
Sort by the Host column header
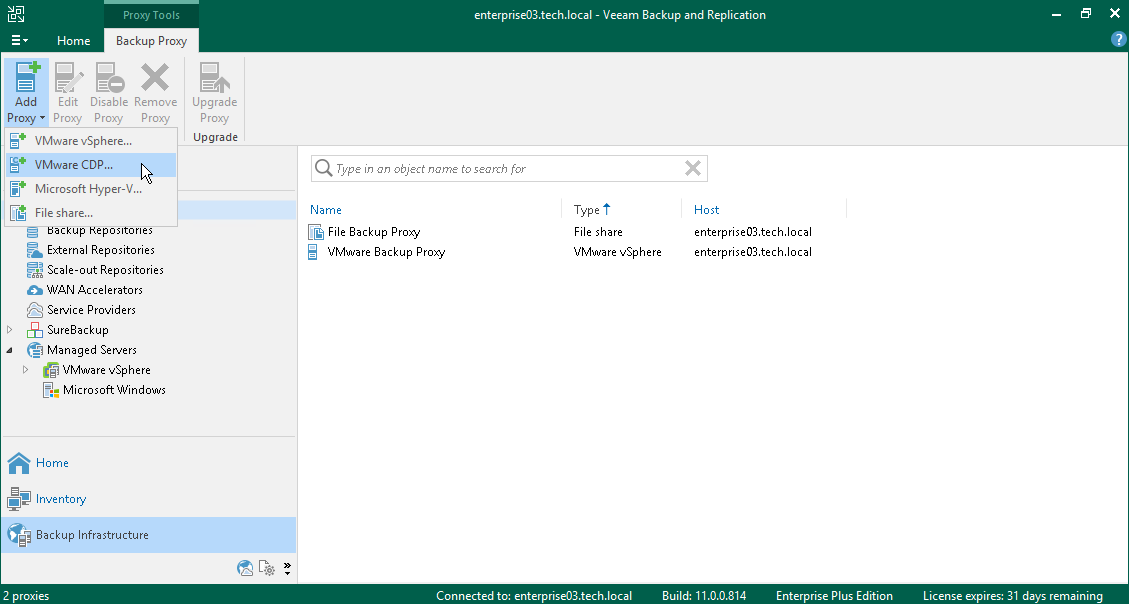(706, 209)
